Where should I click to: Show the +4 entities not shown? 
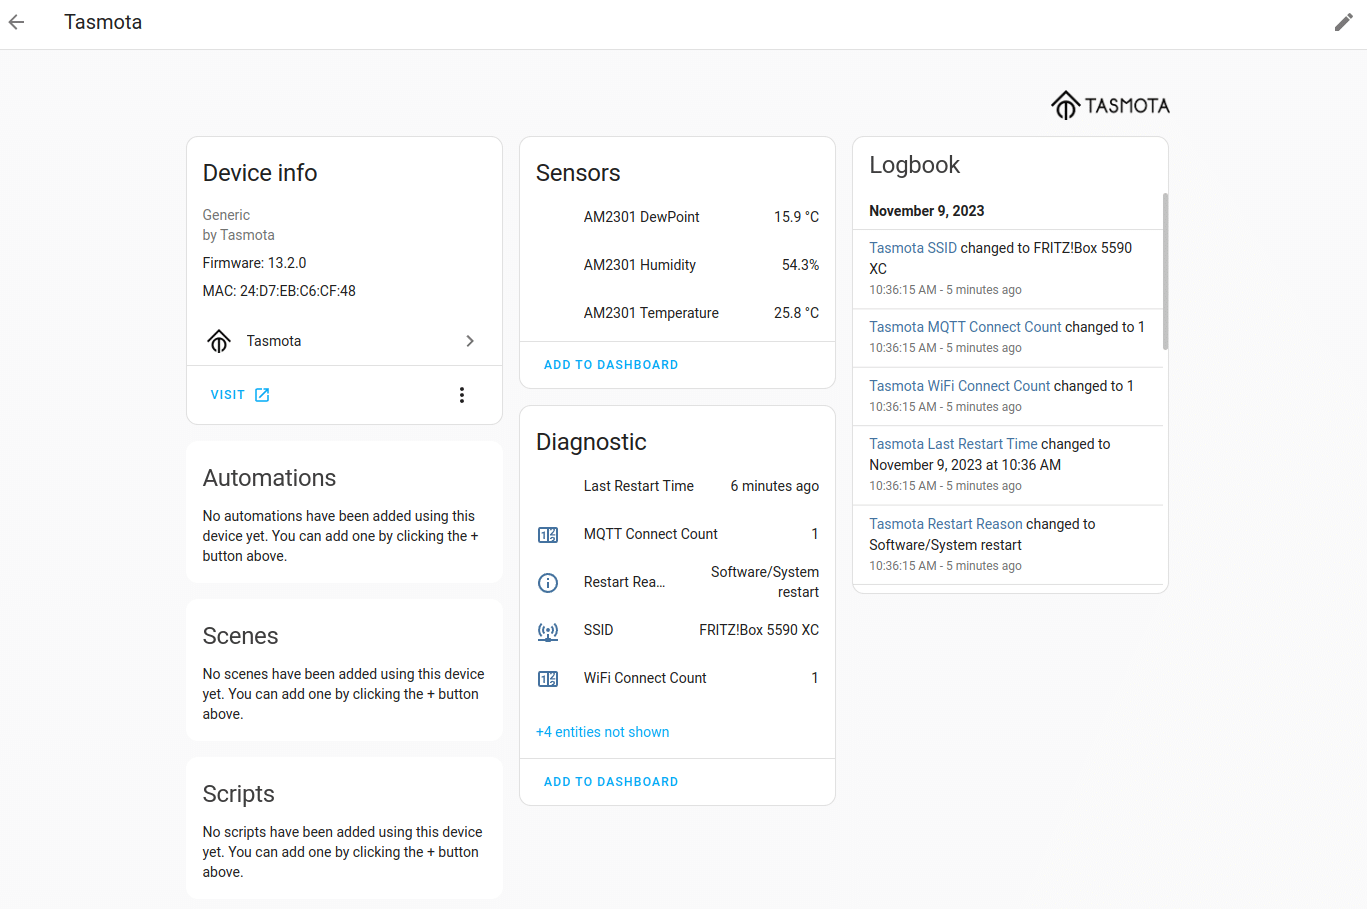coord(602,732)
